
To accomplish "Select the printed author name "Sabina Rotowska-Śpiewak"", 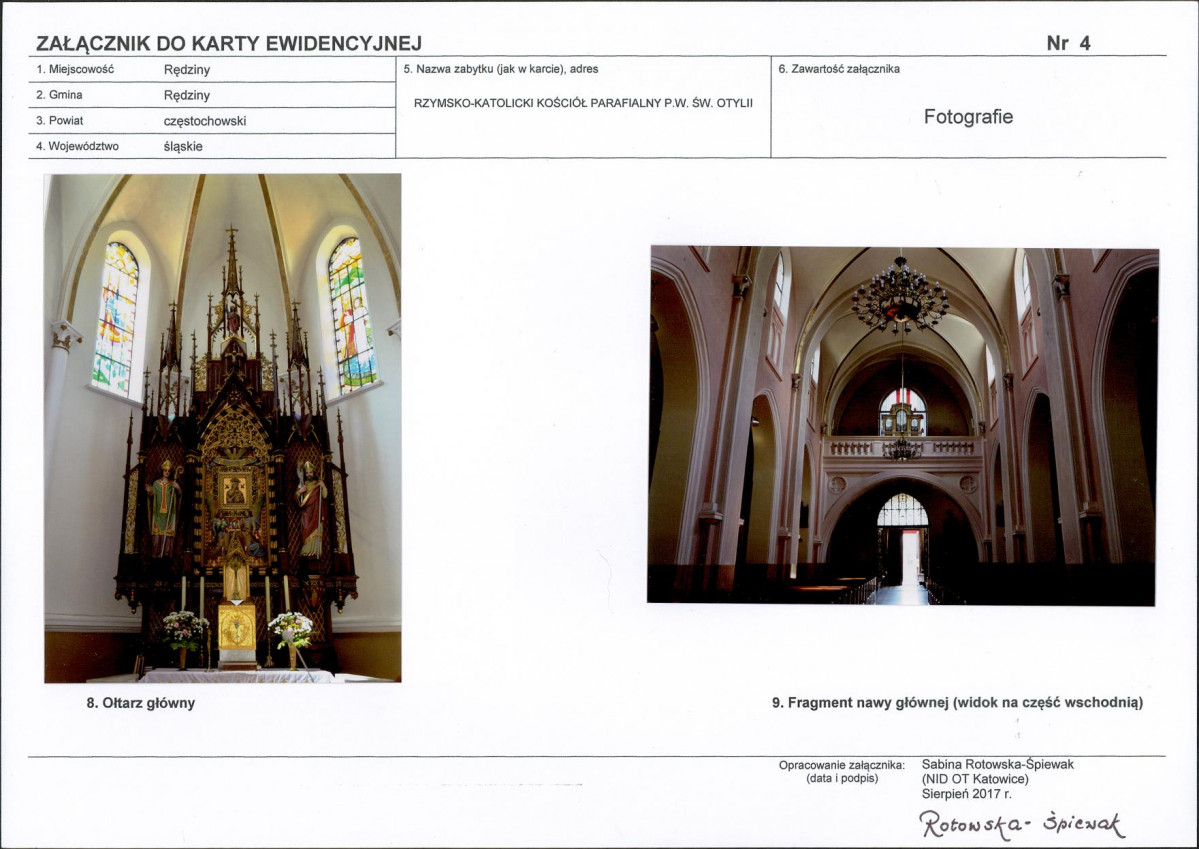I will click(998, 764).
